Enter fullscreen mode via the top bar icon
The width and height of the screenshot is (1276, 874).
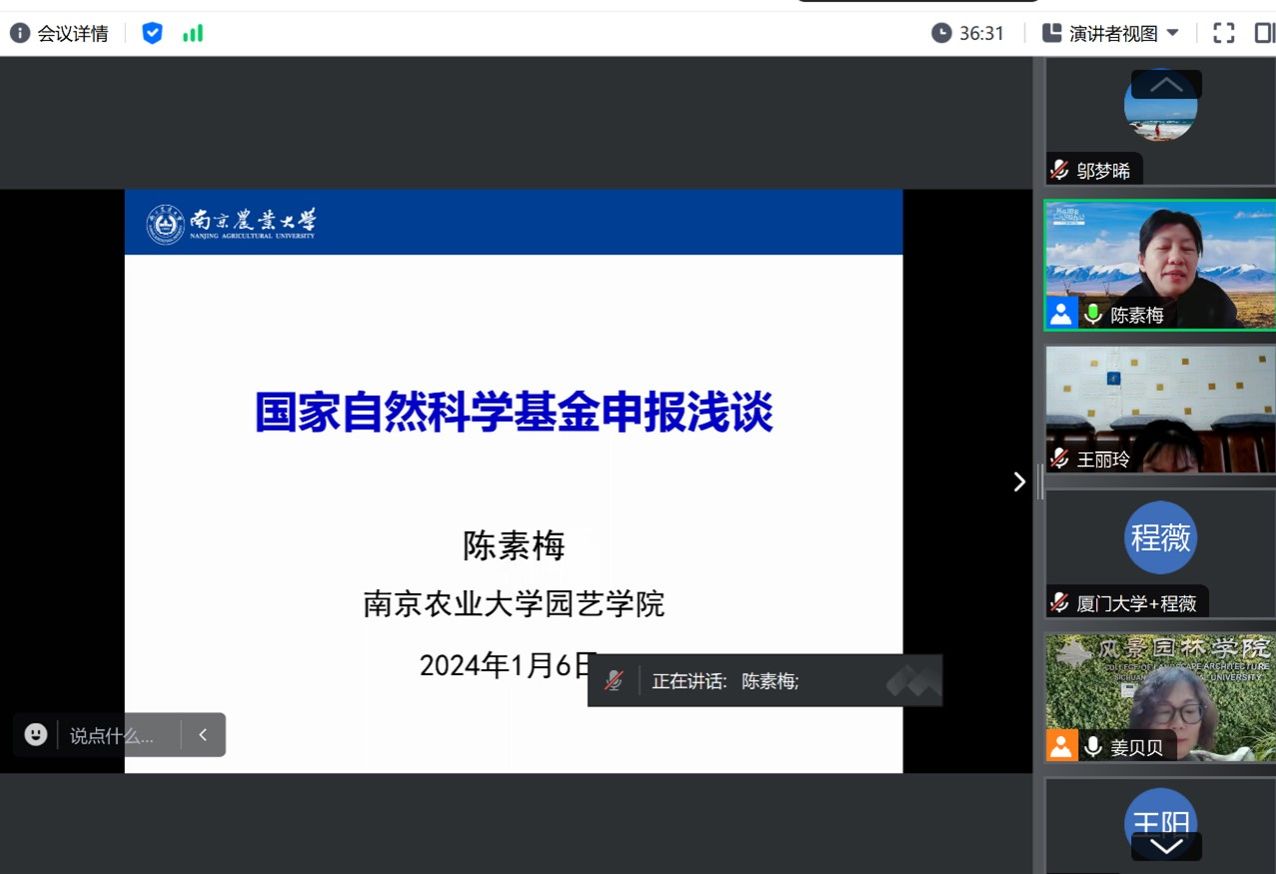[x=1223, y=33]
